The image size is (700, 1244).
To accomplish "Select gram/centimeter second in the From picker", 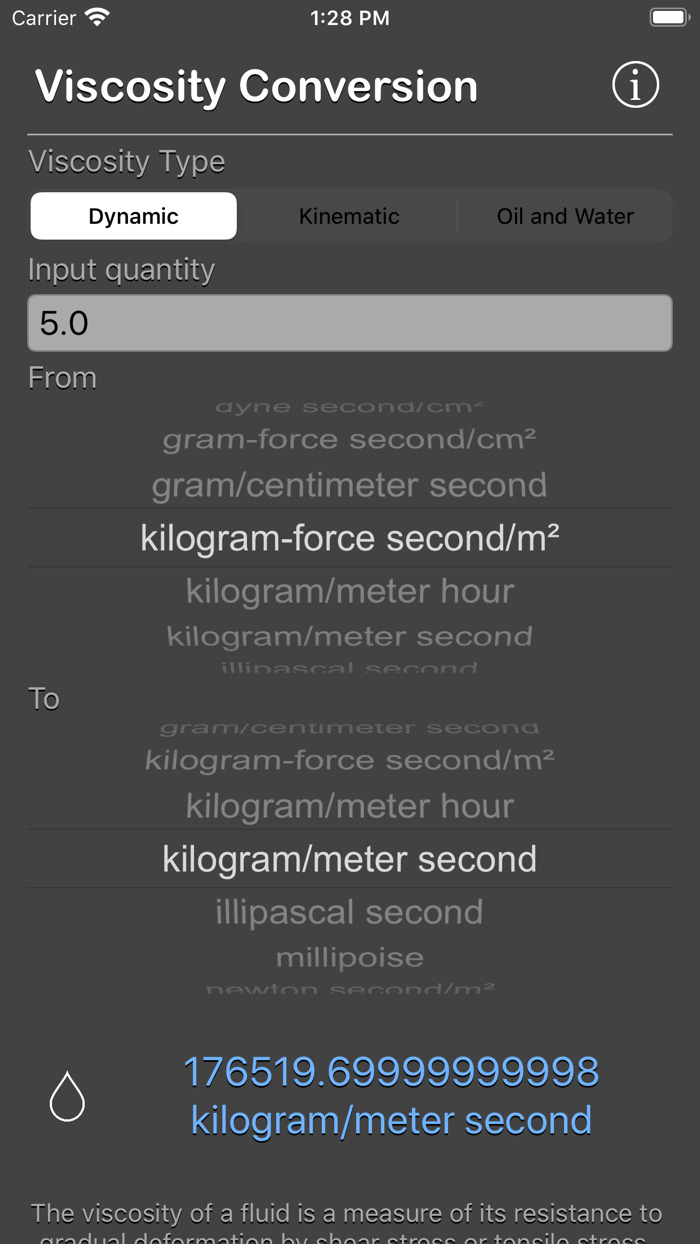I will [x=348, y=485].
